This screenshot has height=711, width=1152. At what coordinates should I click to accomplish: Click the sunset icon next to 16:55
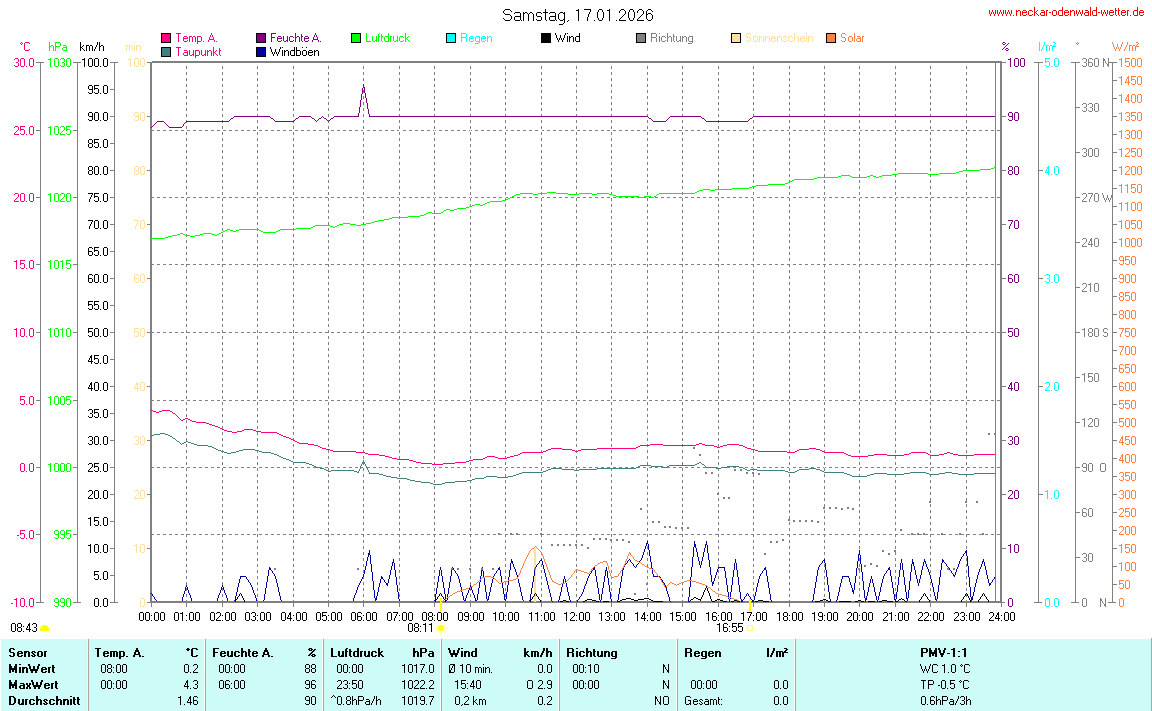(751, 628)
